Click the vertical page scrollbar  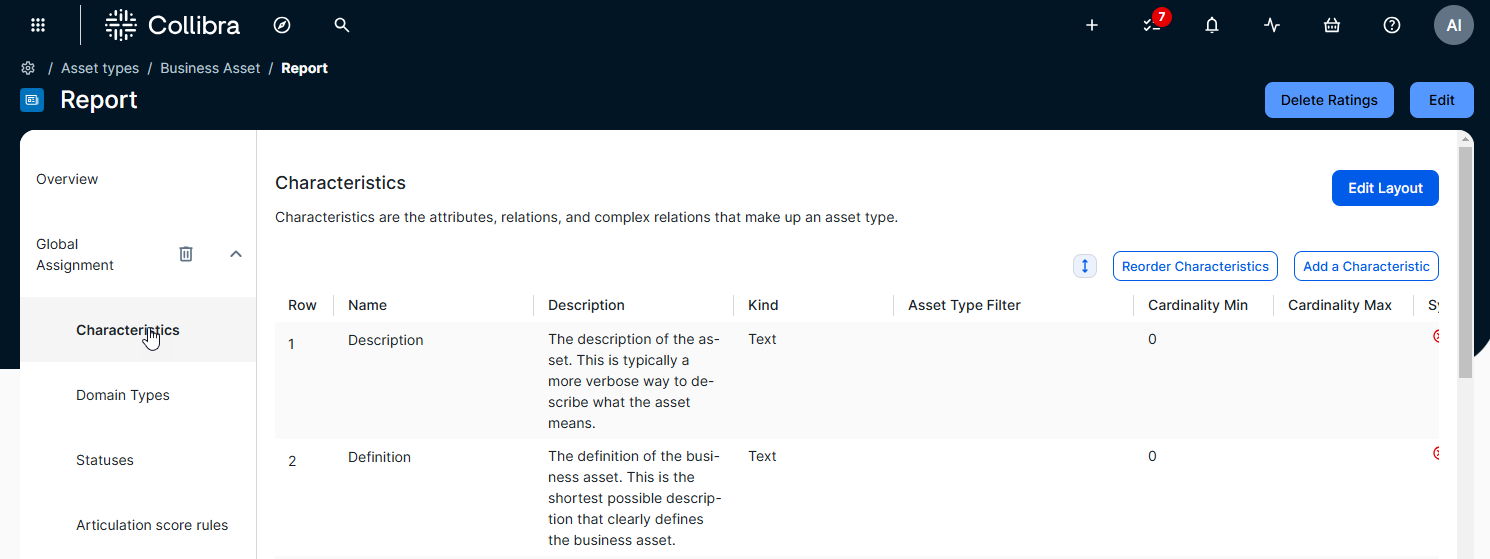[x=1465, y=260]
